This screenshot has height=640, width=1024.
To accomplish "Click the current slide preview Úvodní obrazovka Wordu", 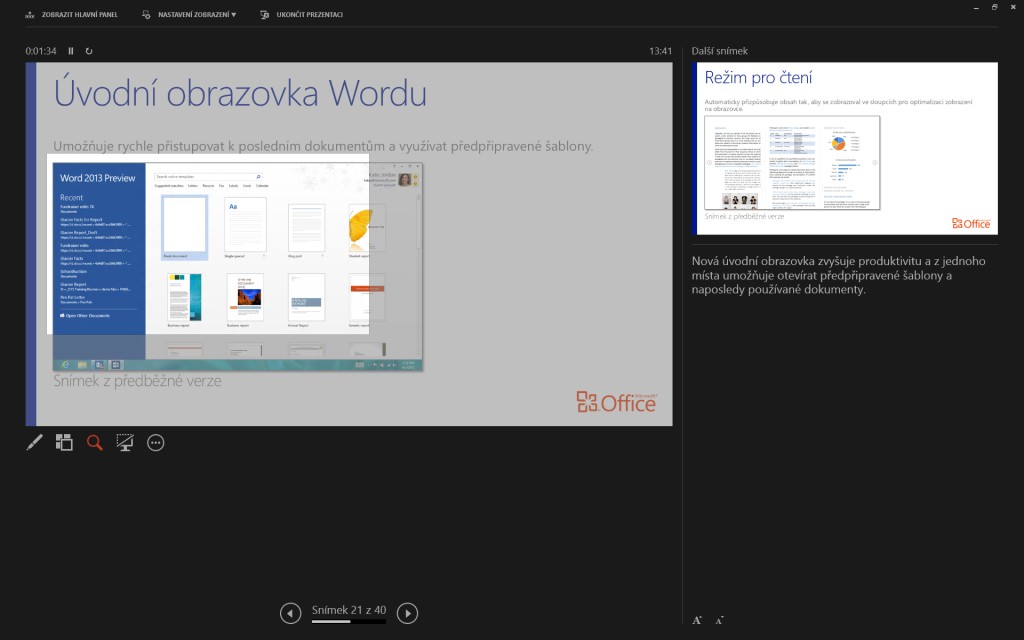I will pyautogui.click(x=349, y=244).
